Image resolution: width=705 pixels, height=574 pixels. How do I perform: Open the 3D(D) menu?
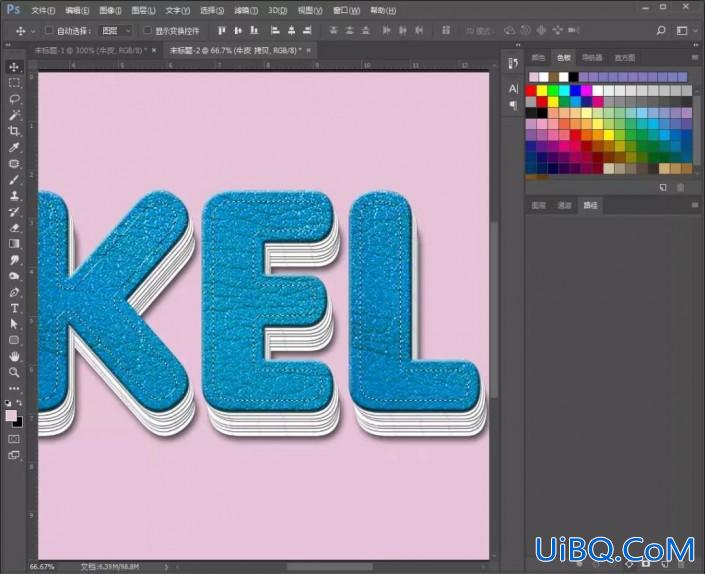tap(277, 10)
